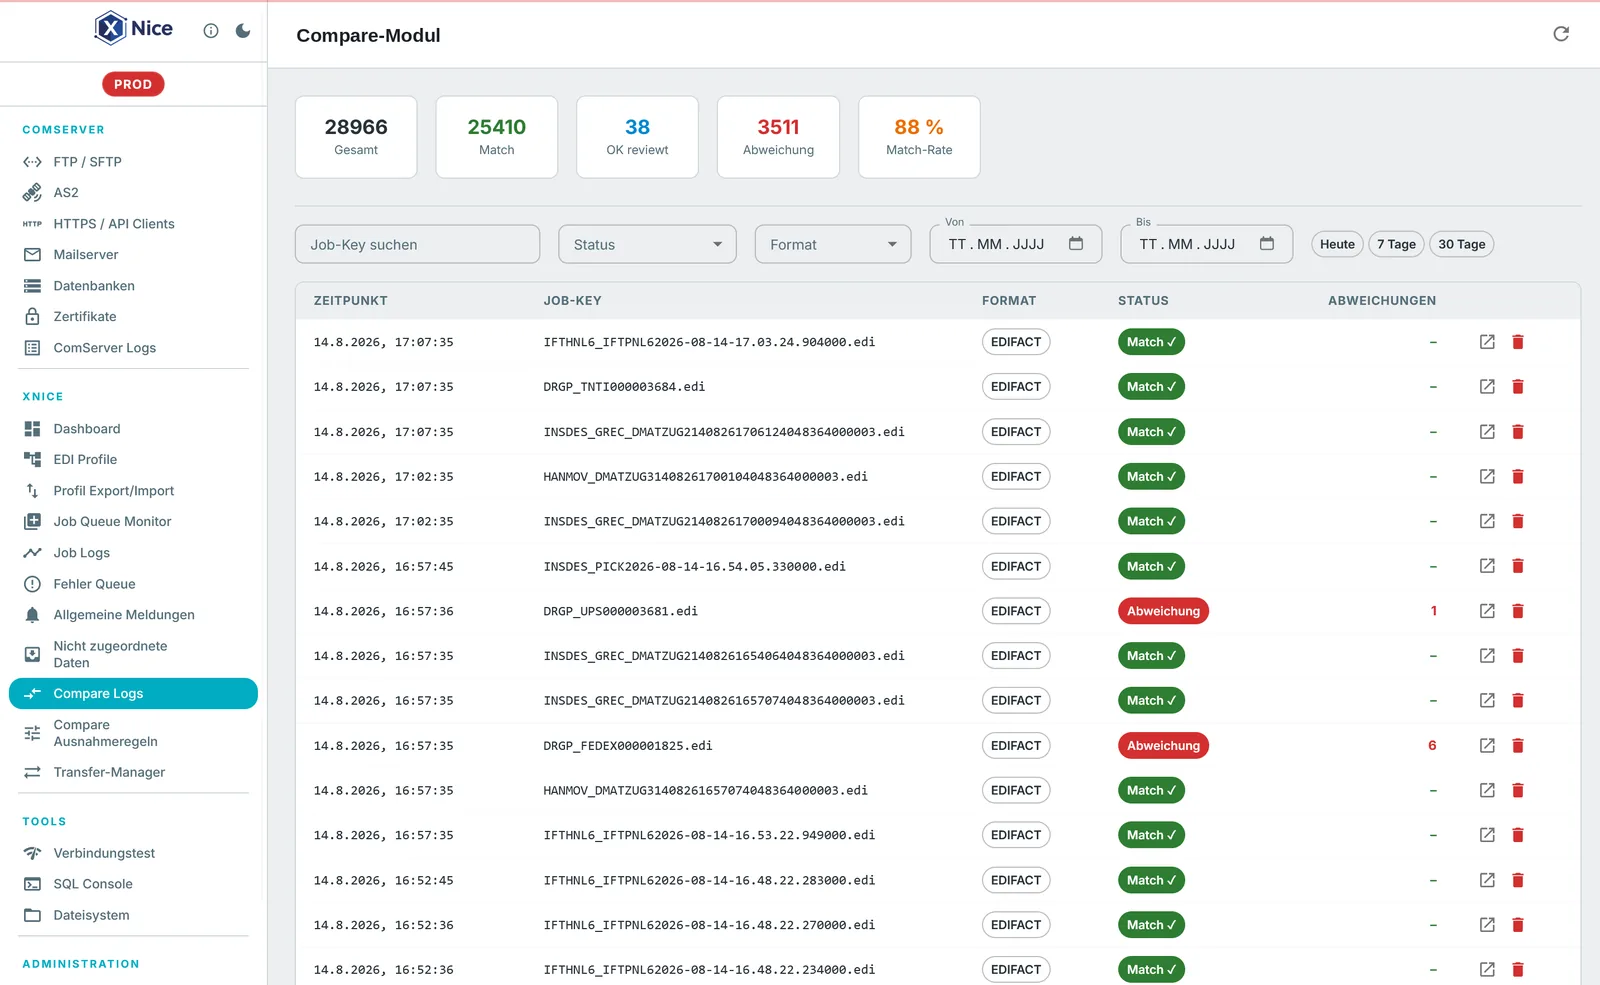The height and width of the screenshot is (985, 1600).
Task: Delete the DRGP_FEDEX000001825.edi entry
Action: point(1518,745)
